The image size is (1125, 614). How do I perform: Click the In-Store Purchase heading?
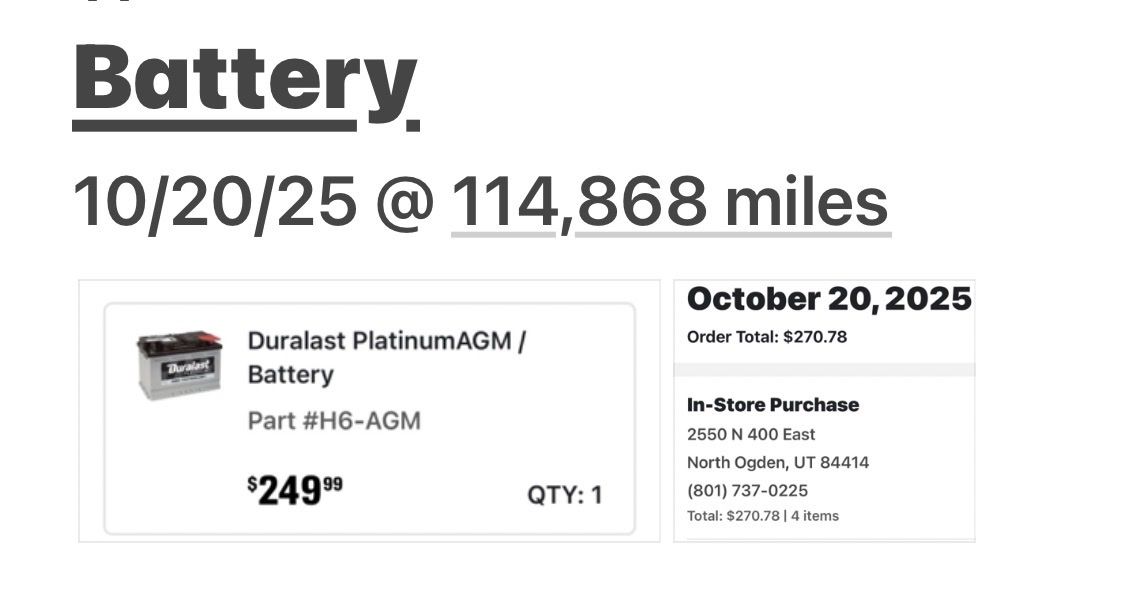pyautogui.click(x=773, y=405)
